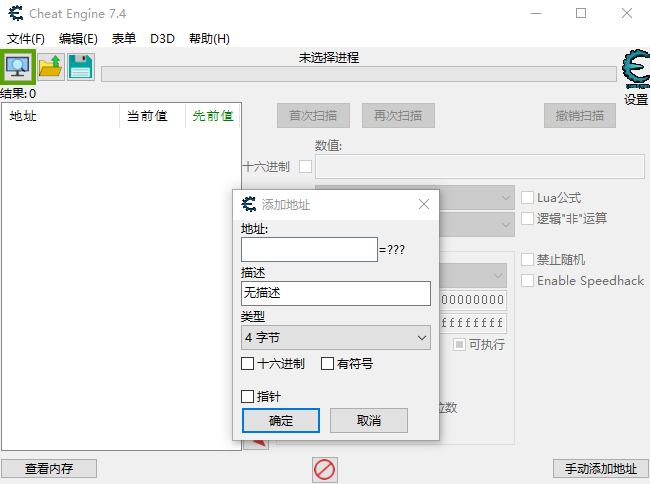650x484 pixels.
Task: Click the 手动添加地址 button
Action: point(601,469)
